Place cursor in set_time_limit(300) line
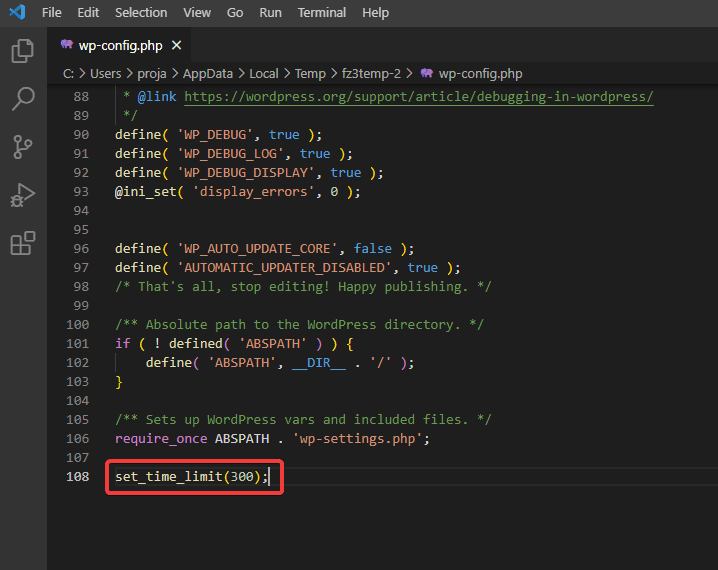Screen dimensions: 718x570 pos(191,477)
